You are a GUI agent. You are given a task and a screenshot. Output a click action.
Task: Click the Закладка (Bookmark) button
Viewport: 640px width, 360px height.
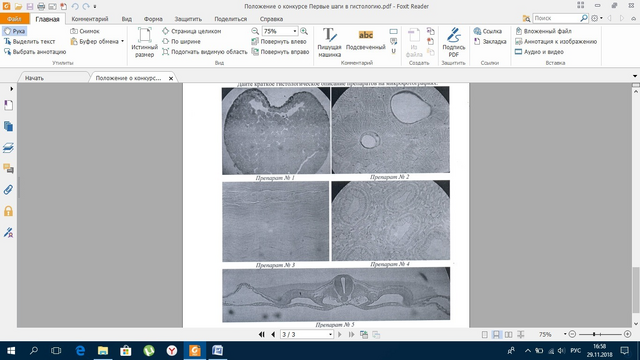490,42
